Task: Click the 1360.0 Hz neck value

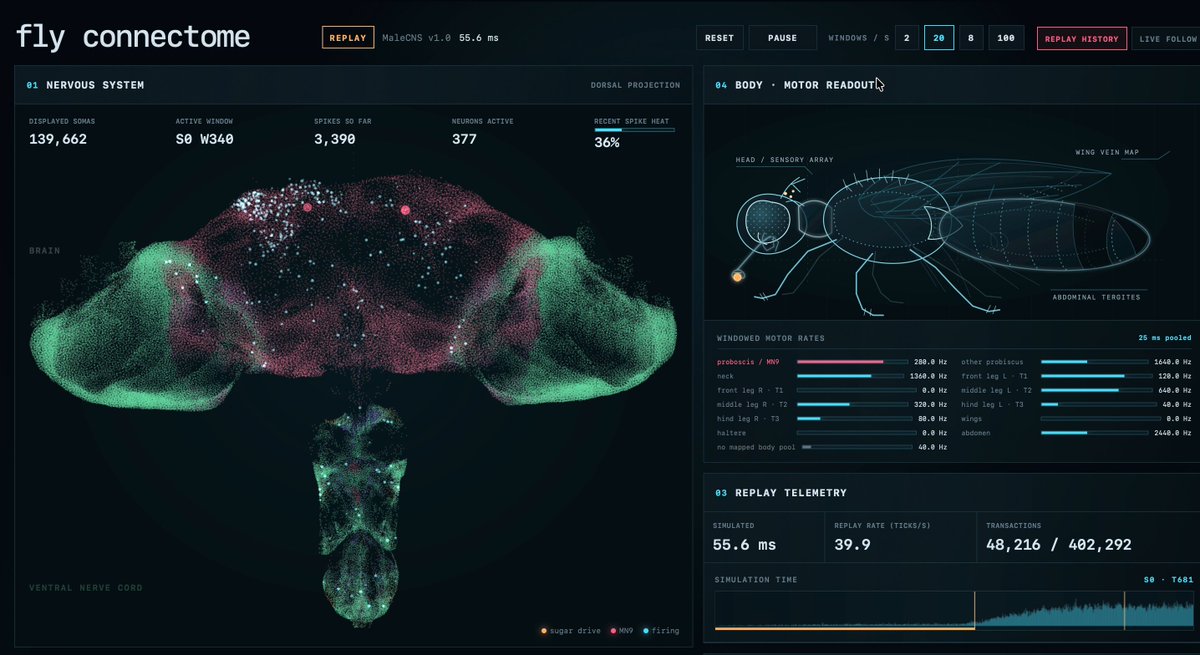Action: [930, 376]
